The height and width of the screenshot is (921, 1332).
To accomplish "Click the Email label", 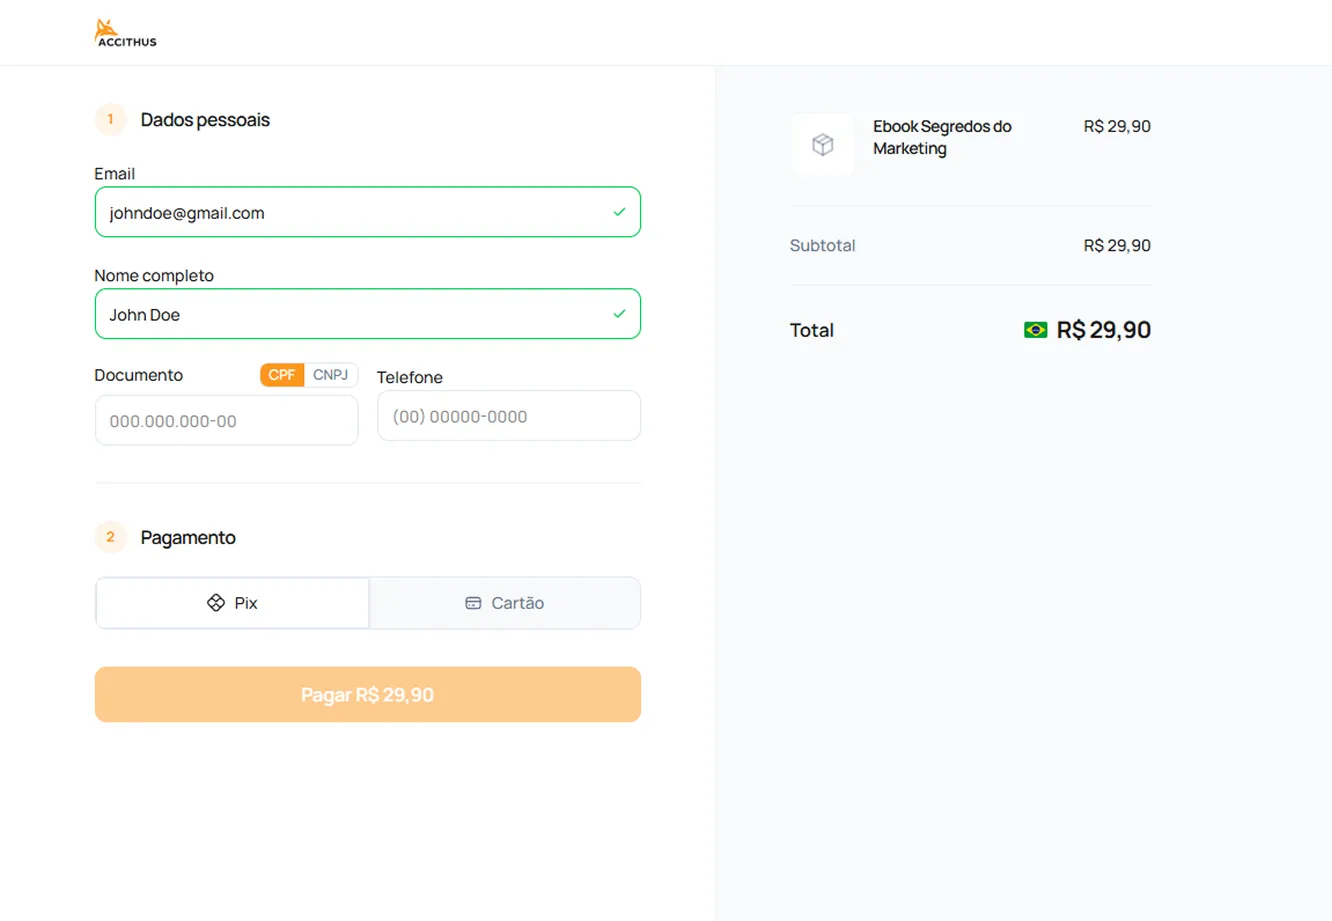I will click(x=114, y=173).
